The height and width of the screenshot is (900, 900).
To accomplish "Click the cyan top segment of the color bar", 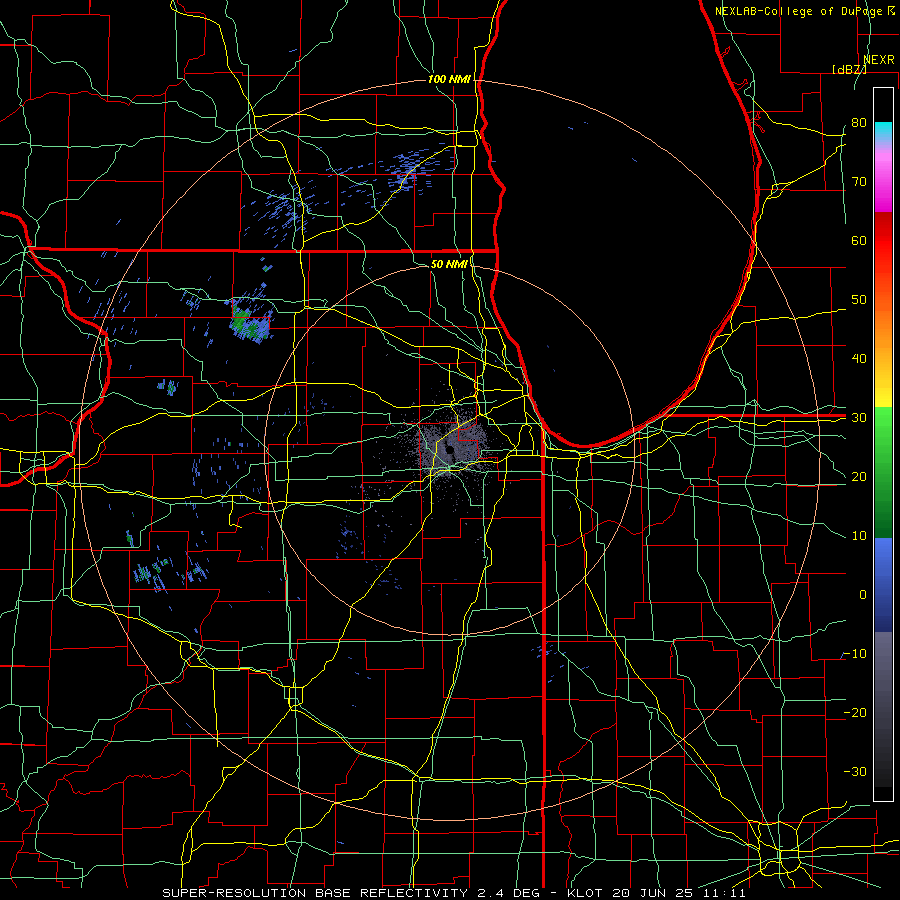I will click(883, 132).
